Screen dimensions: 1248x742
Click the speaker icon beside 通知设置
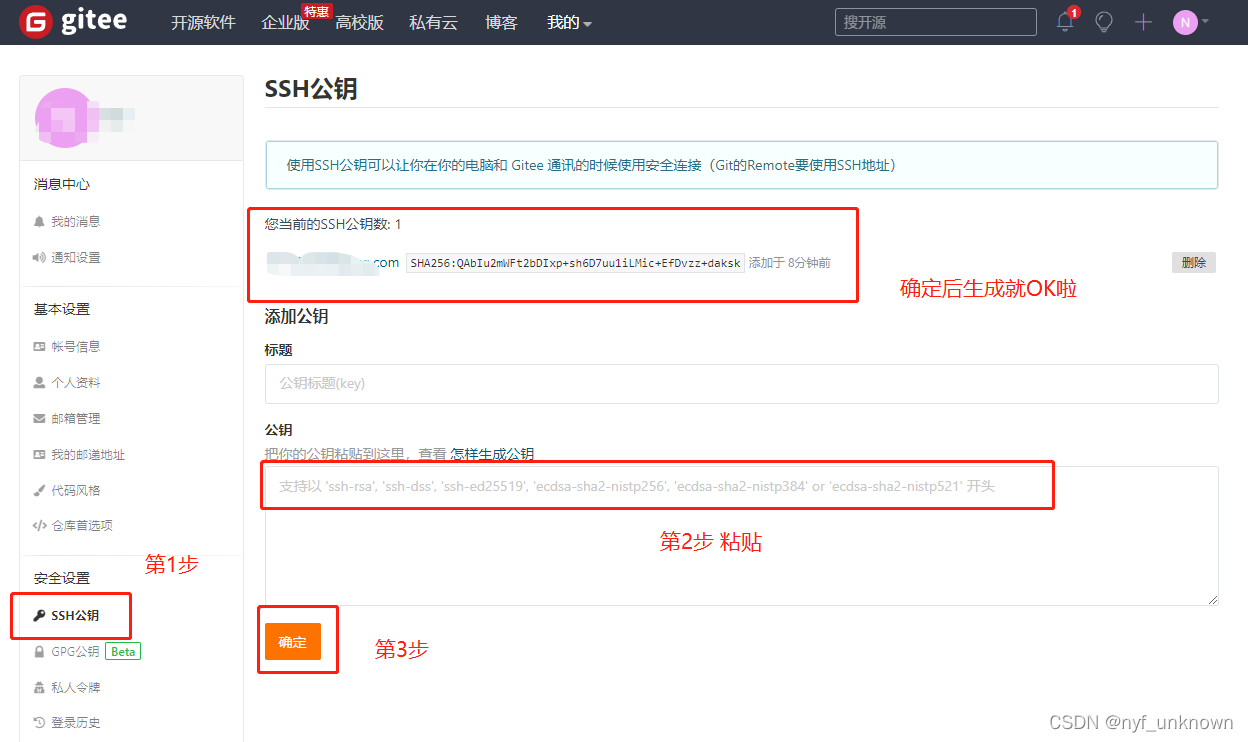pos(39,257)
